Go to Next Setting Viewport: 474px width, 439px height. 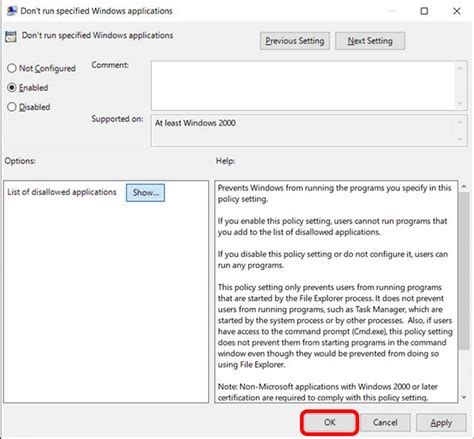point(370,41)
